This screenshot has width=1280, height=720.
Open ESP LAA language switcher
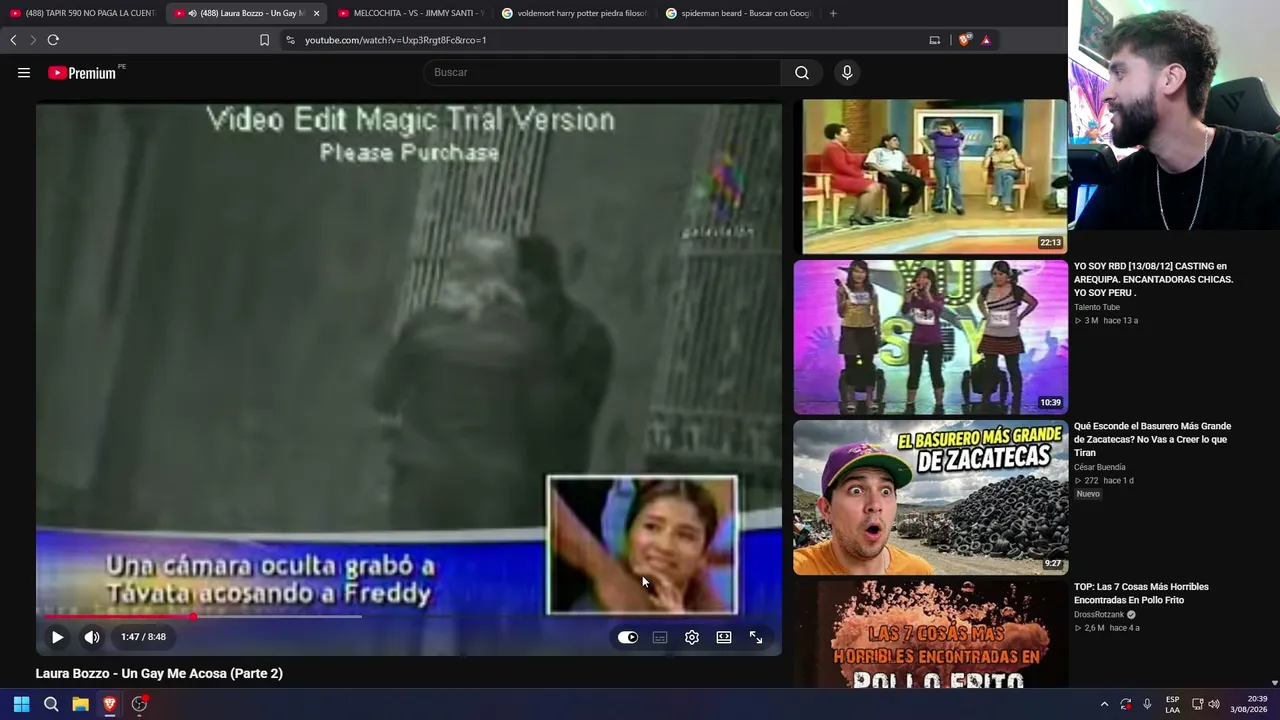click(1172, 704)
